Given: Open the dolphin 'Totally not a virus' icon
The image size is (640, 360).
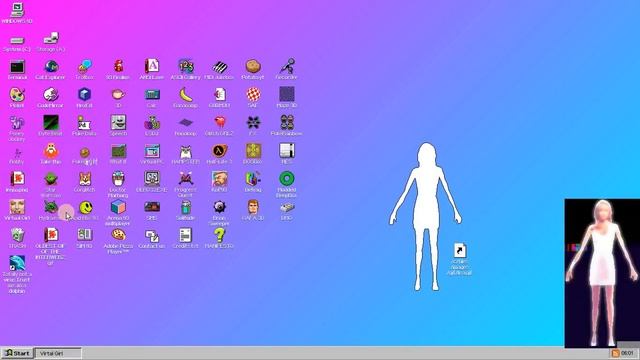Looking at the screenshot, I should tap(17, 263).
